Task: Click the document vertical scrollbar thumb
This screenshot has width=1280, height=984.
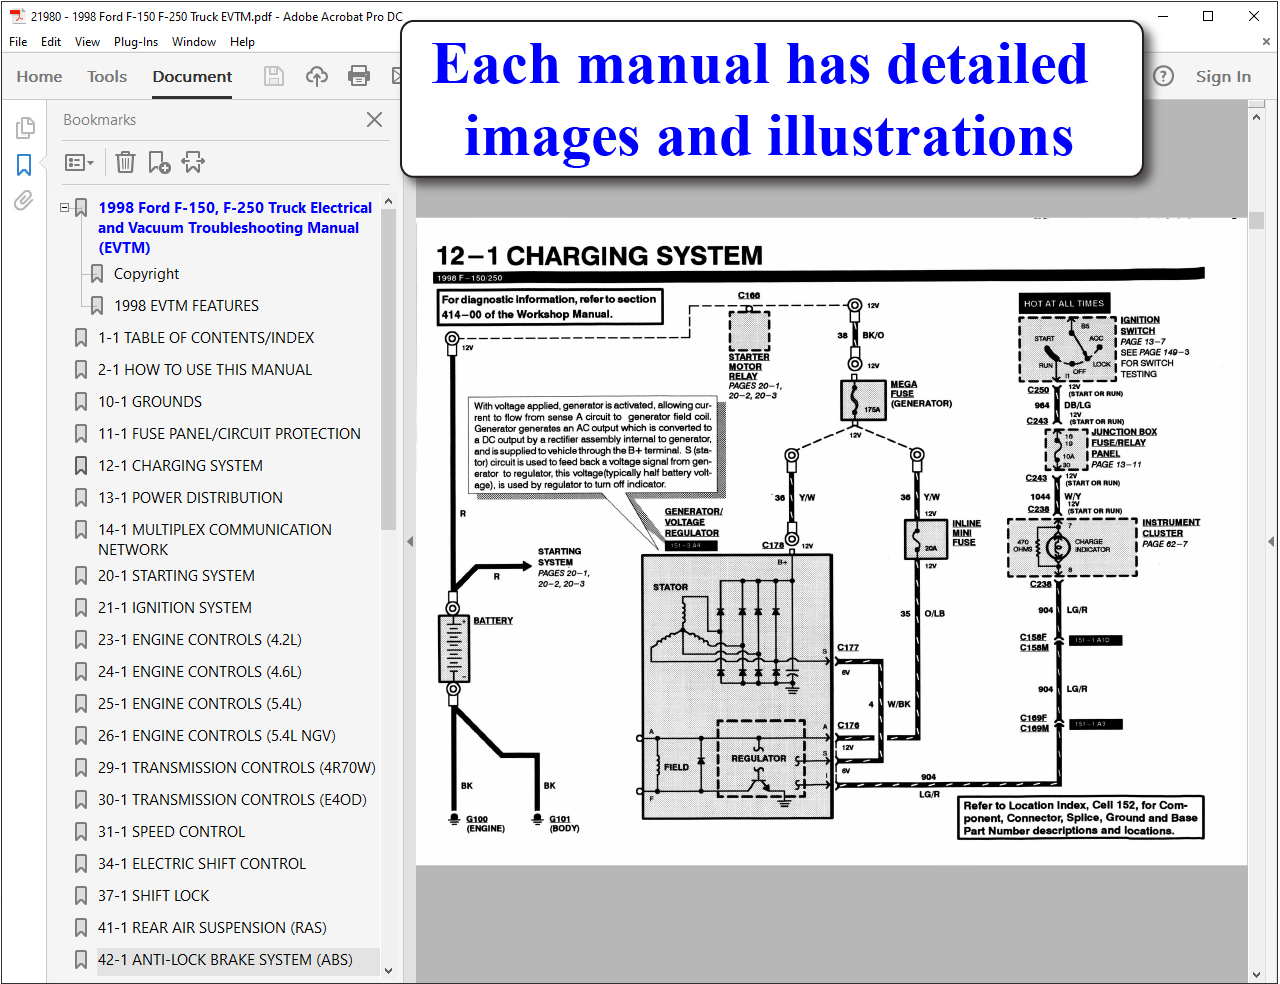Action: [x=1257, y=219]
